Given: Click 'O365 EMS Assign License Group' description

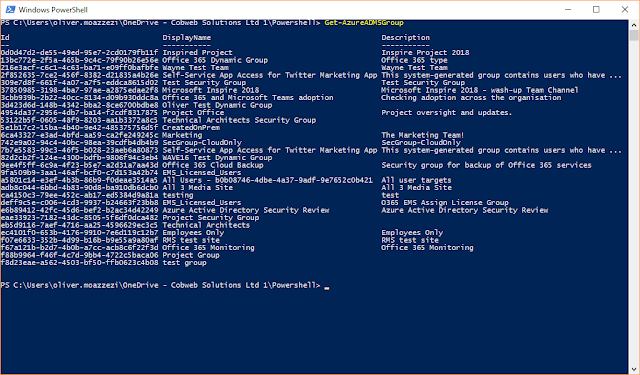Looking at the screenshot, I should point(445,203).
